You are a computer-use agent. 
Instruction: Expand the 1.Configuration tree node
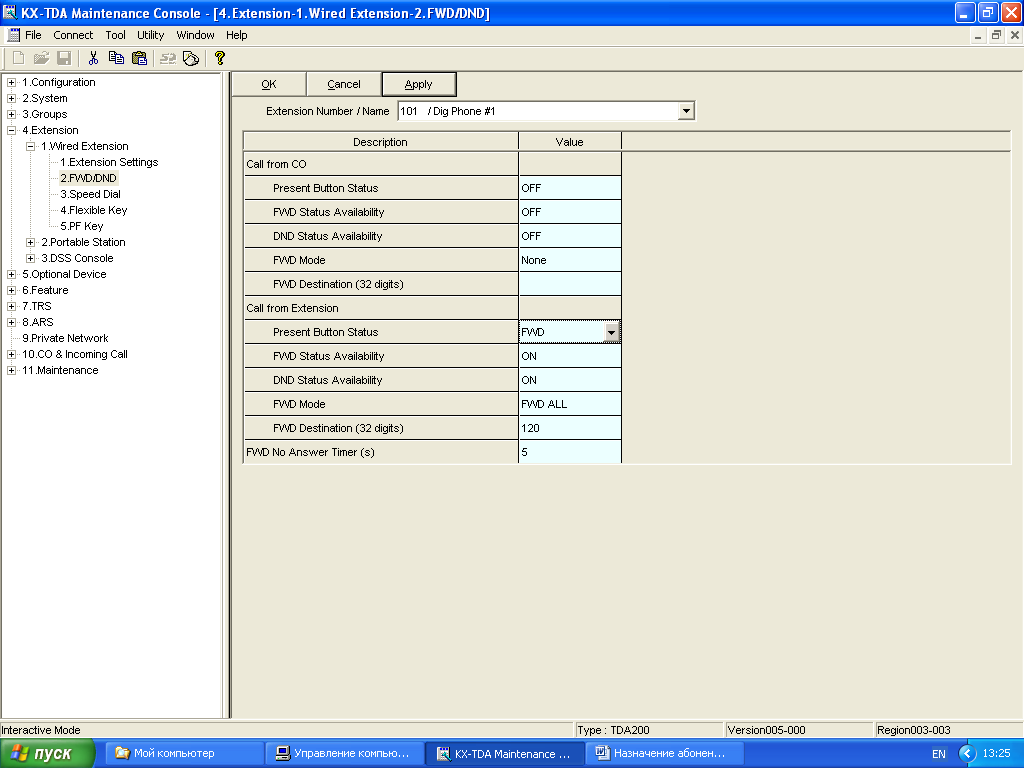pyautogui.click(x=11, y=82)
